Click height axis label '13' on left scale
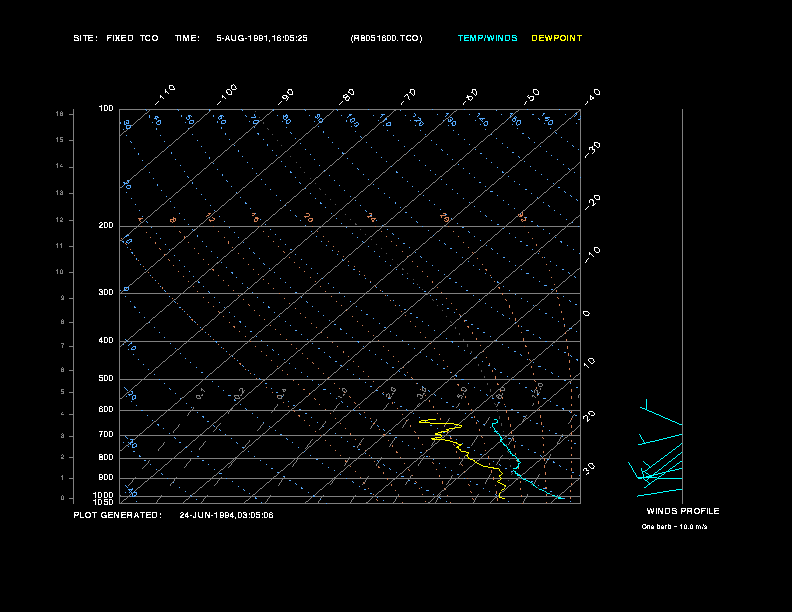Viewport: 792px width, 612px height. pos(60,193)
